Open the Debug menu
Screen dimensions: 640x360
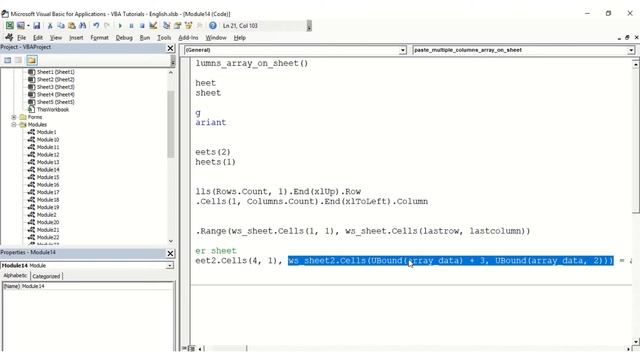(x=124, y=38)
